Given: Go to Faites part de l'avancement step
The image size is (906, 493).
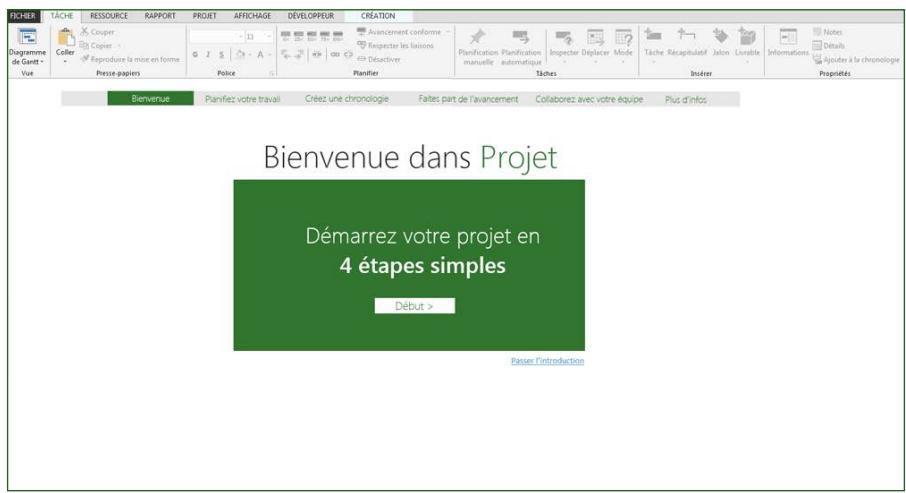Looking at the screenshot, I should [468, 99].
